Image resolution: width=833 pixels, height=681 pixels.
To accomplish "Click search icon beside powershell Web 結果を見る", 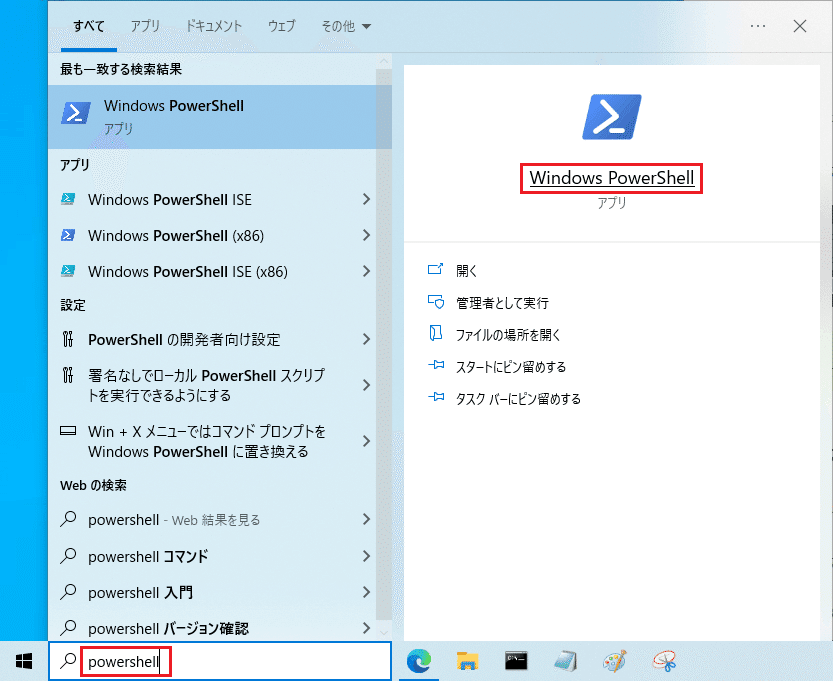I will point(69,519).
